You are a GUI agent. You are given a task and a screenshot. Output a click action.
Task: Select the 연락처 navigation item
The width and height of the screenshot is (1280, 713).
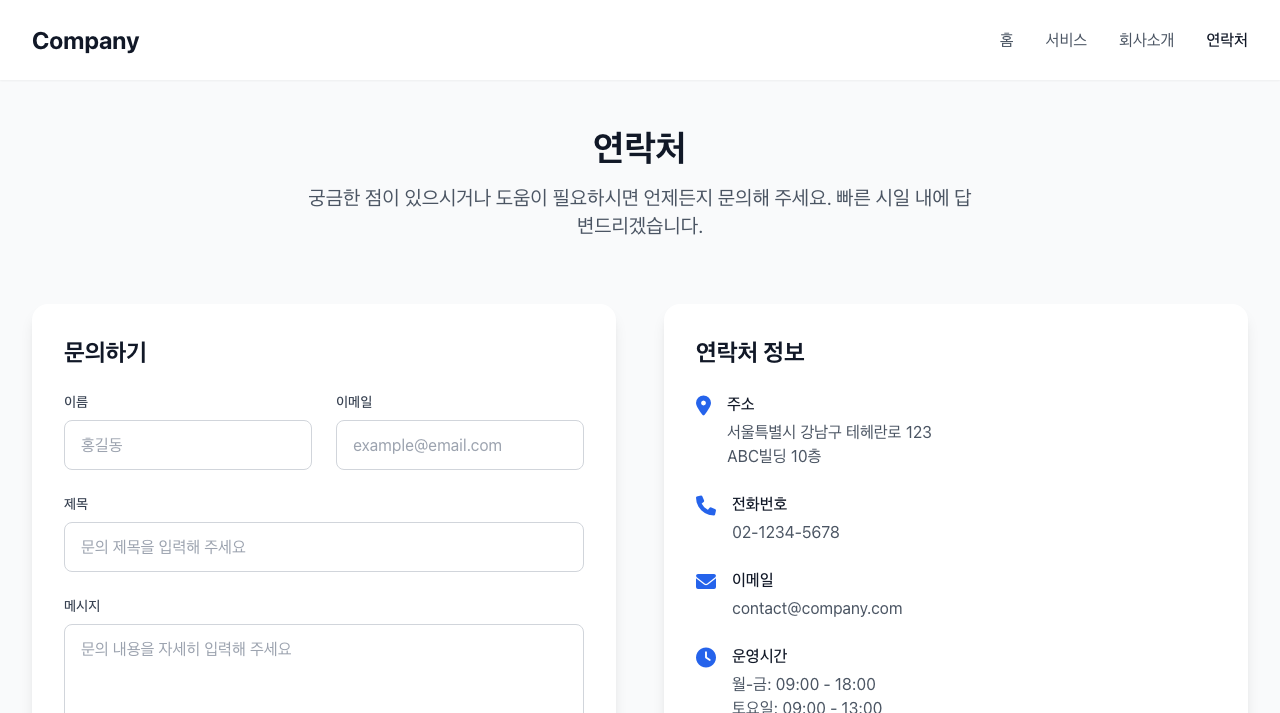pos(1227,40)
